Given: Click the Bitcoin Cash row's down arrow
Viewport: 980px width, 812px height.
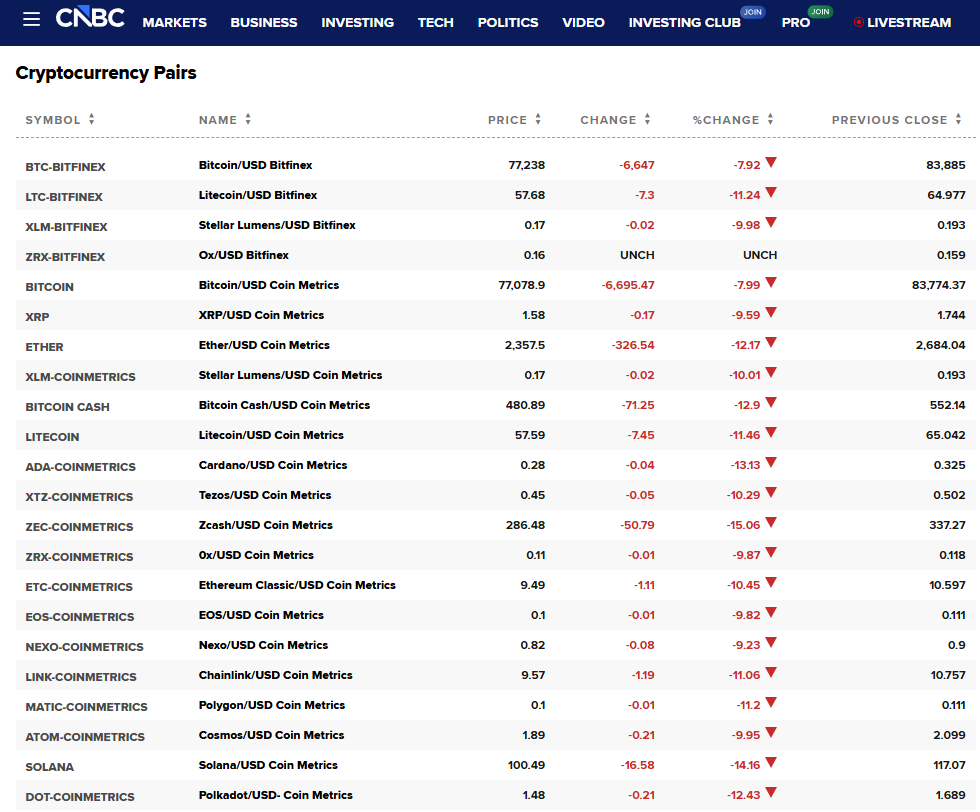Looking at the screenshot, I should coord(771,403).
